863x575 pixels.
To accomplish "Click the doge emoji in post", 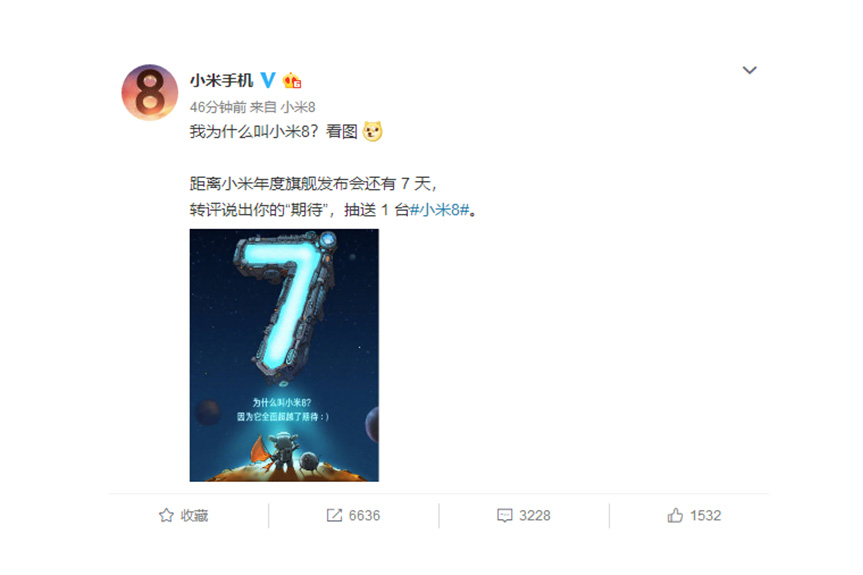I will [373, 132].
